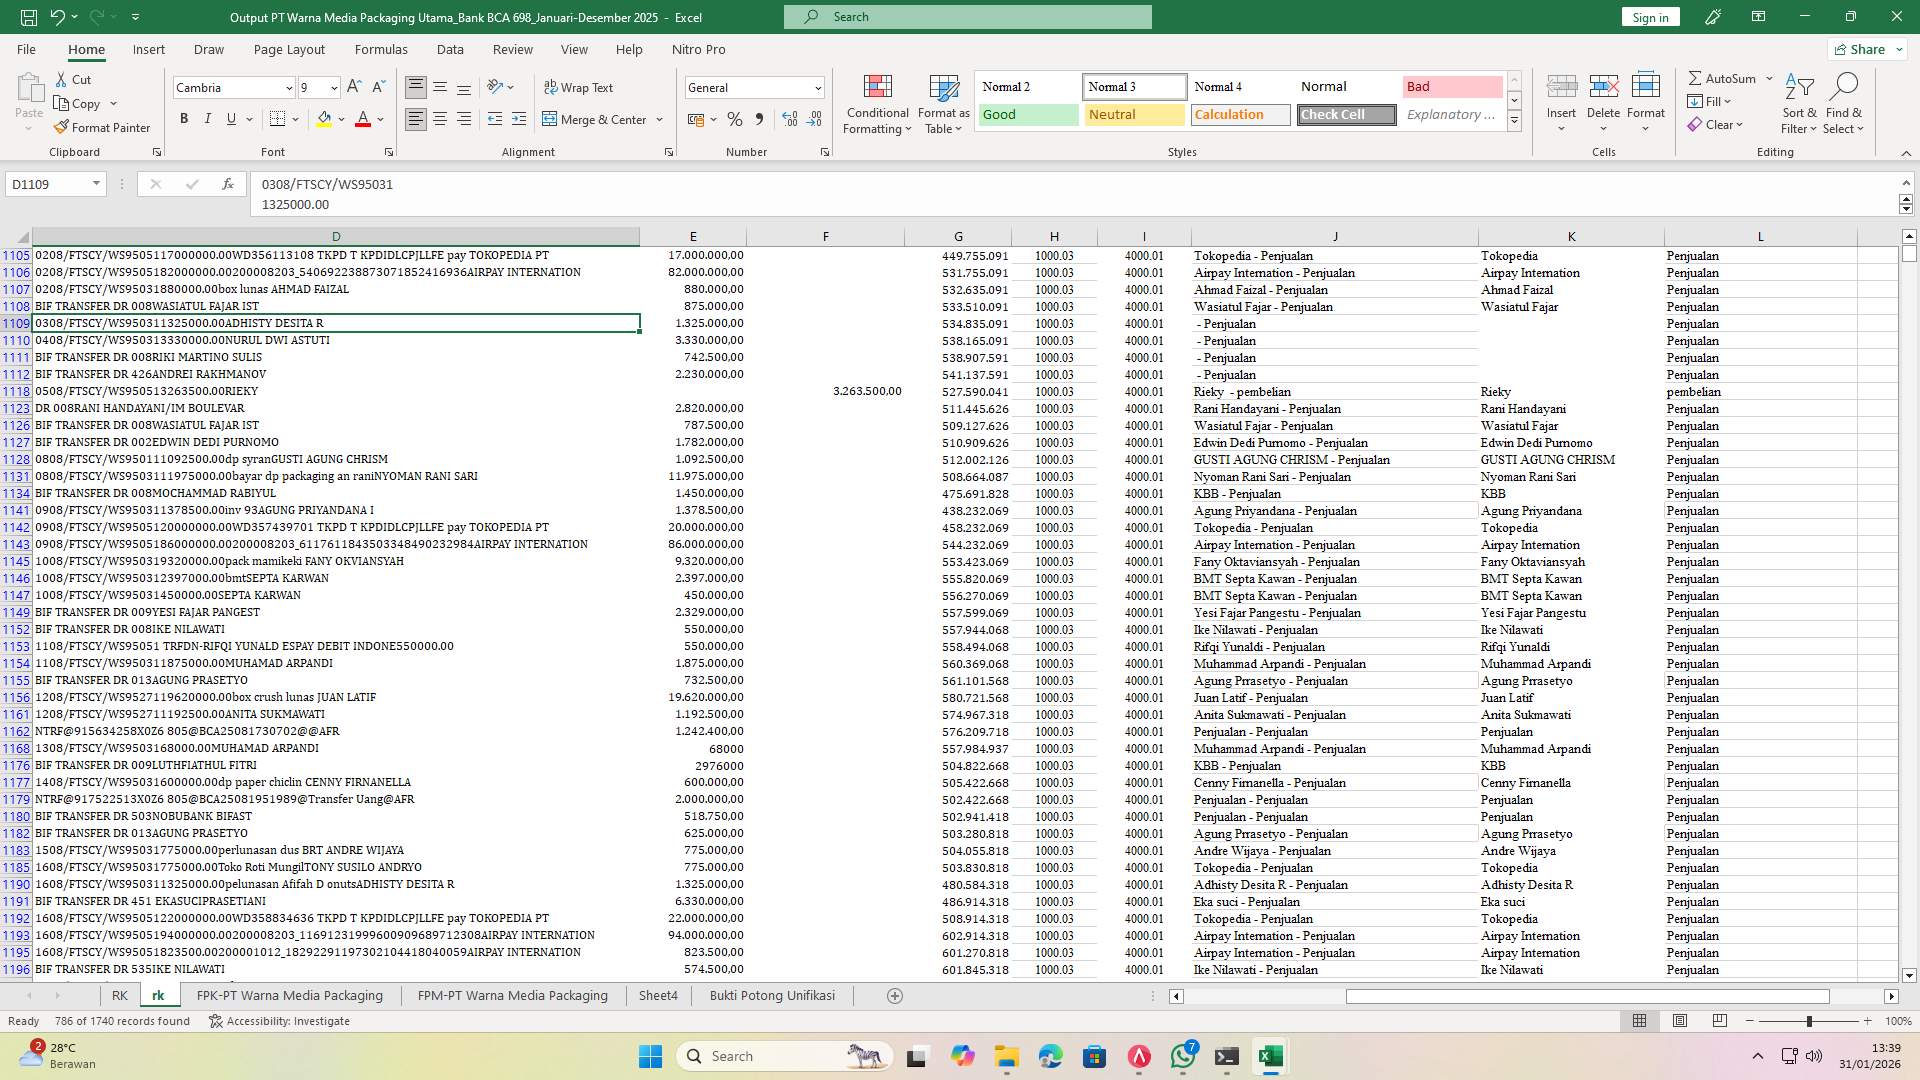The height and width of the screenshot is (1080, 1920).
Task: Select the Insert Cells icon
Action: (1561, 95)
